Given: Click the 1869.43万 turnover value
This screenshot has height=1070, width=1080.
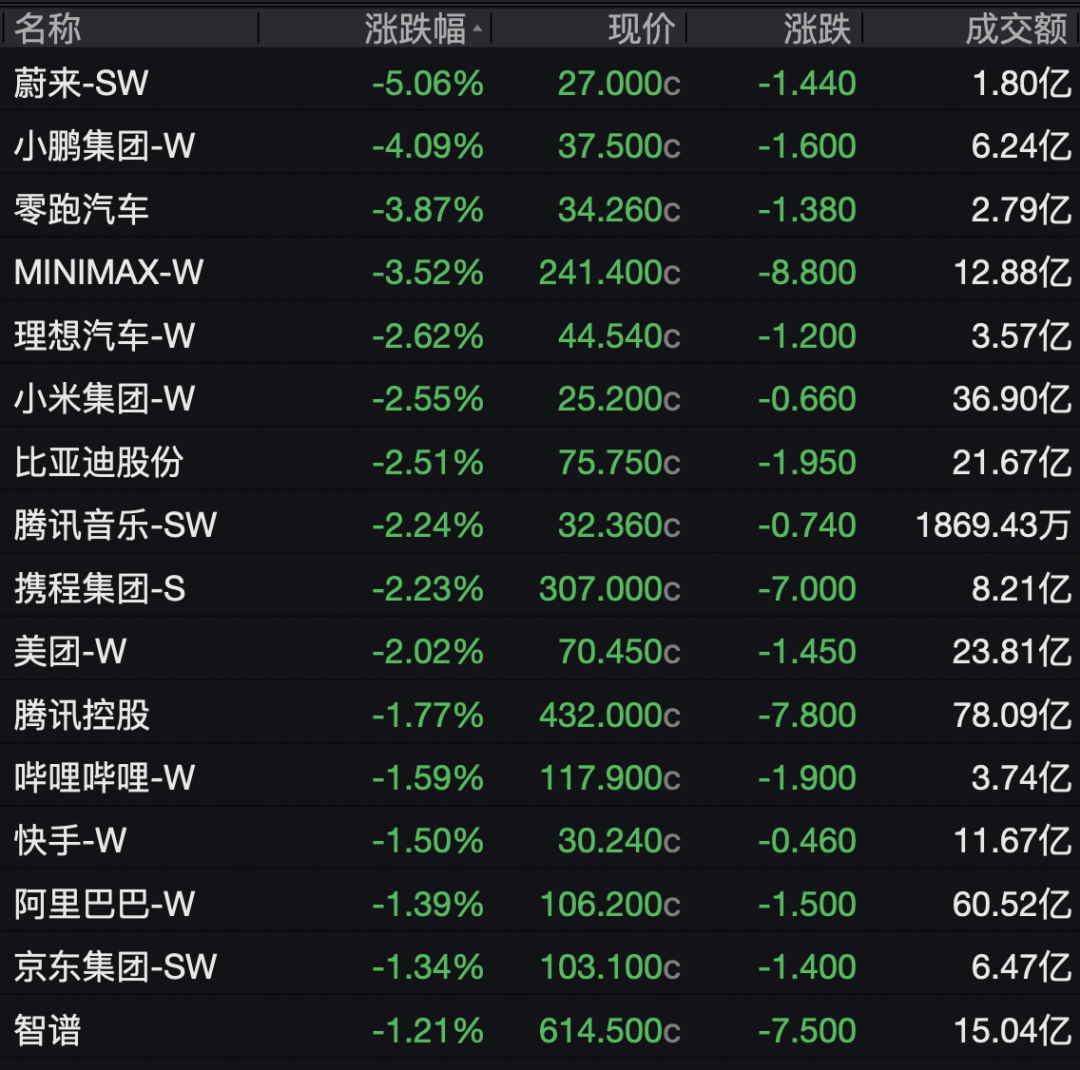Looking at the screenshot, I should (994, 526).
